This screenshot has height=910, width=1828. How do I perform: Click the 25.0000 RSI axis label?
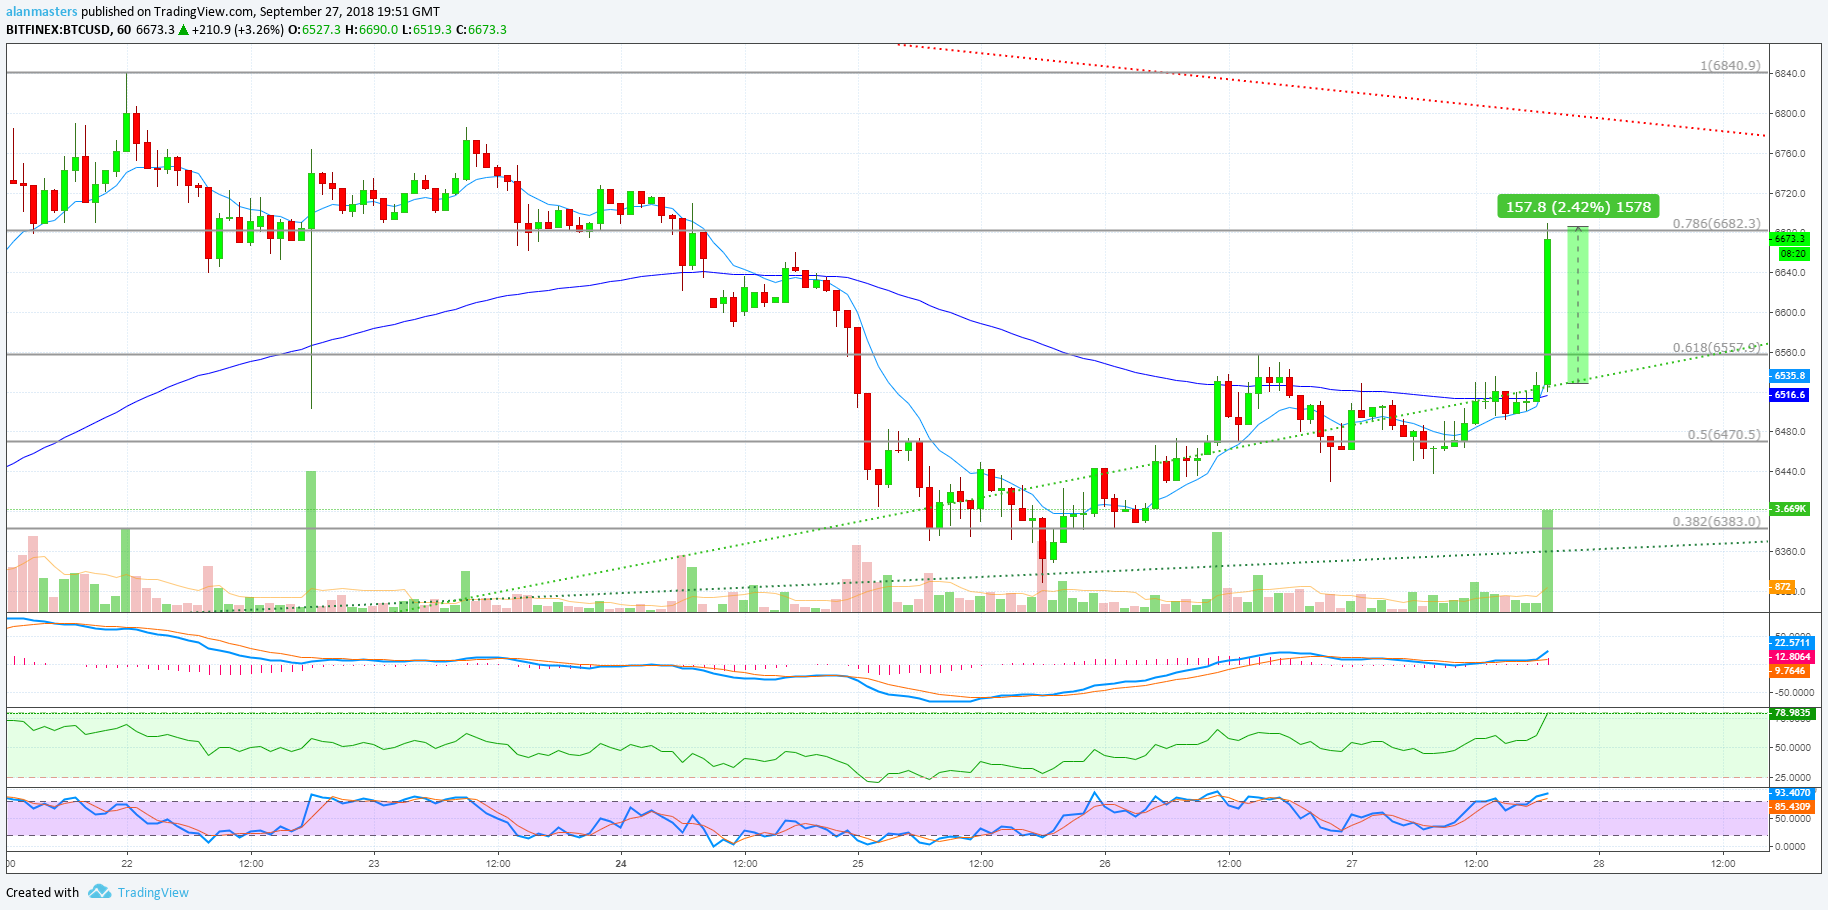coord(1792,777)
